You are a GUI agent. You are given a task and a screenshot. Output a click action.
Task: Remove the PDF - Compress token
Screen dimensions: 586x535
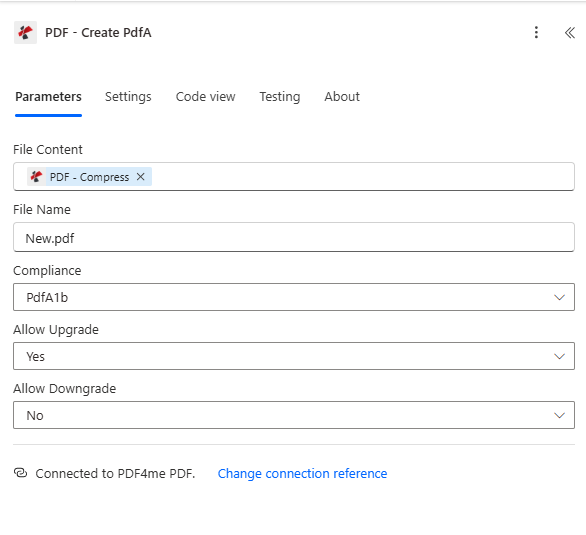pos(141,177)
